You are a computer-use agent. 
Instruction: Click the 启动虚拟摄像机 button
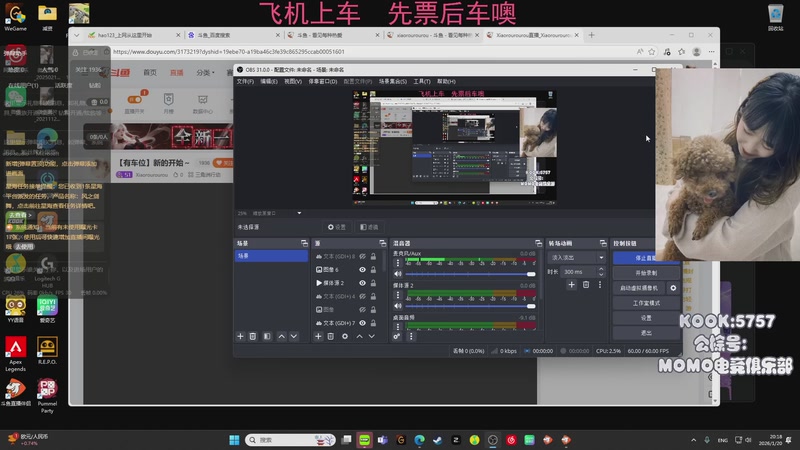pos(639,288)
